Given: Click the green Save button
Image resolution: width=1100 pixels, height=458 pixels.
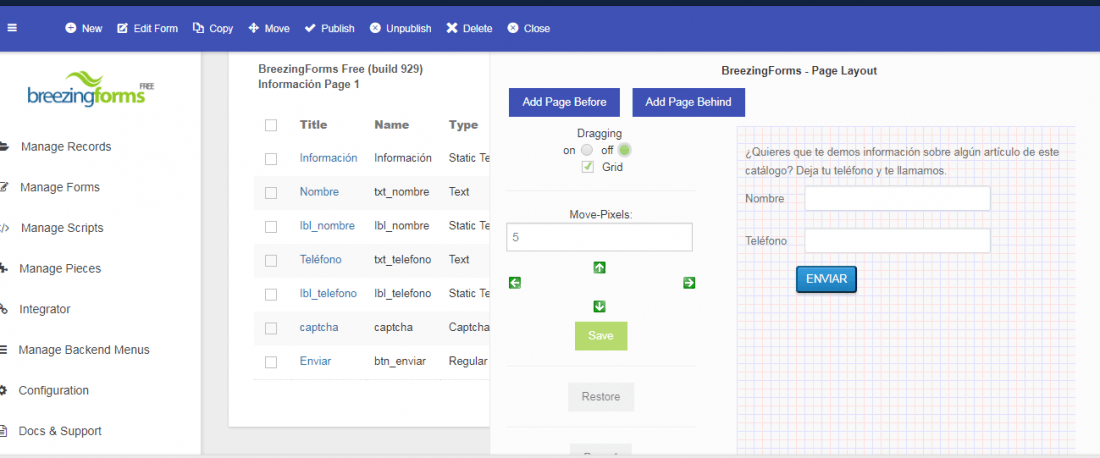Looking at the screenshot, I should [x=601, y=336].
